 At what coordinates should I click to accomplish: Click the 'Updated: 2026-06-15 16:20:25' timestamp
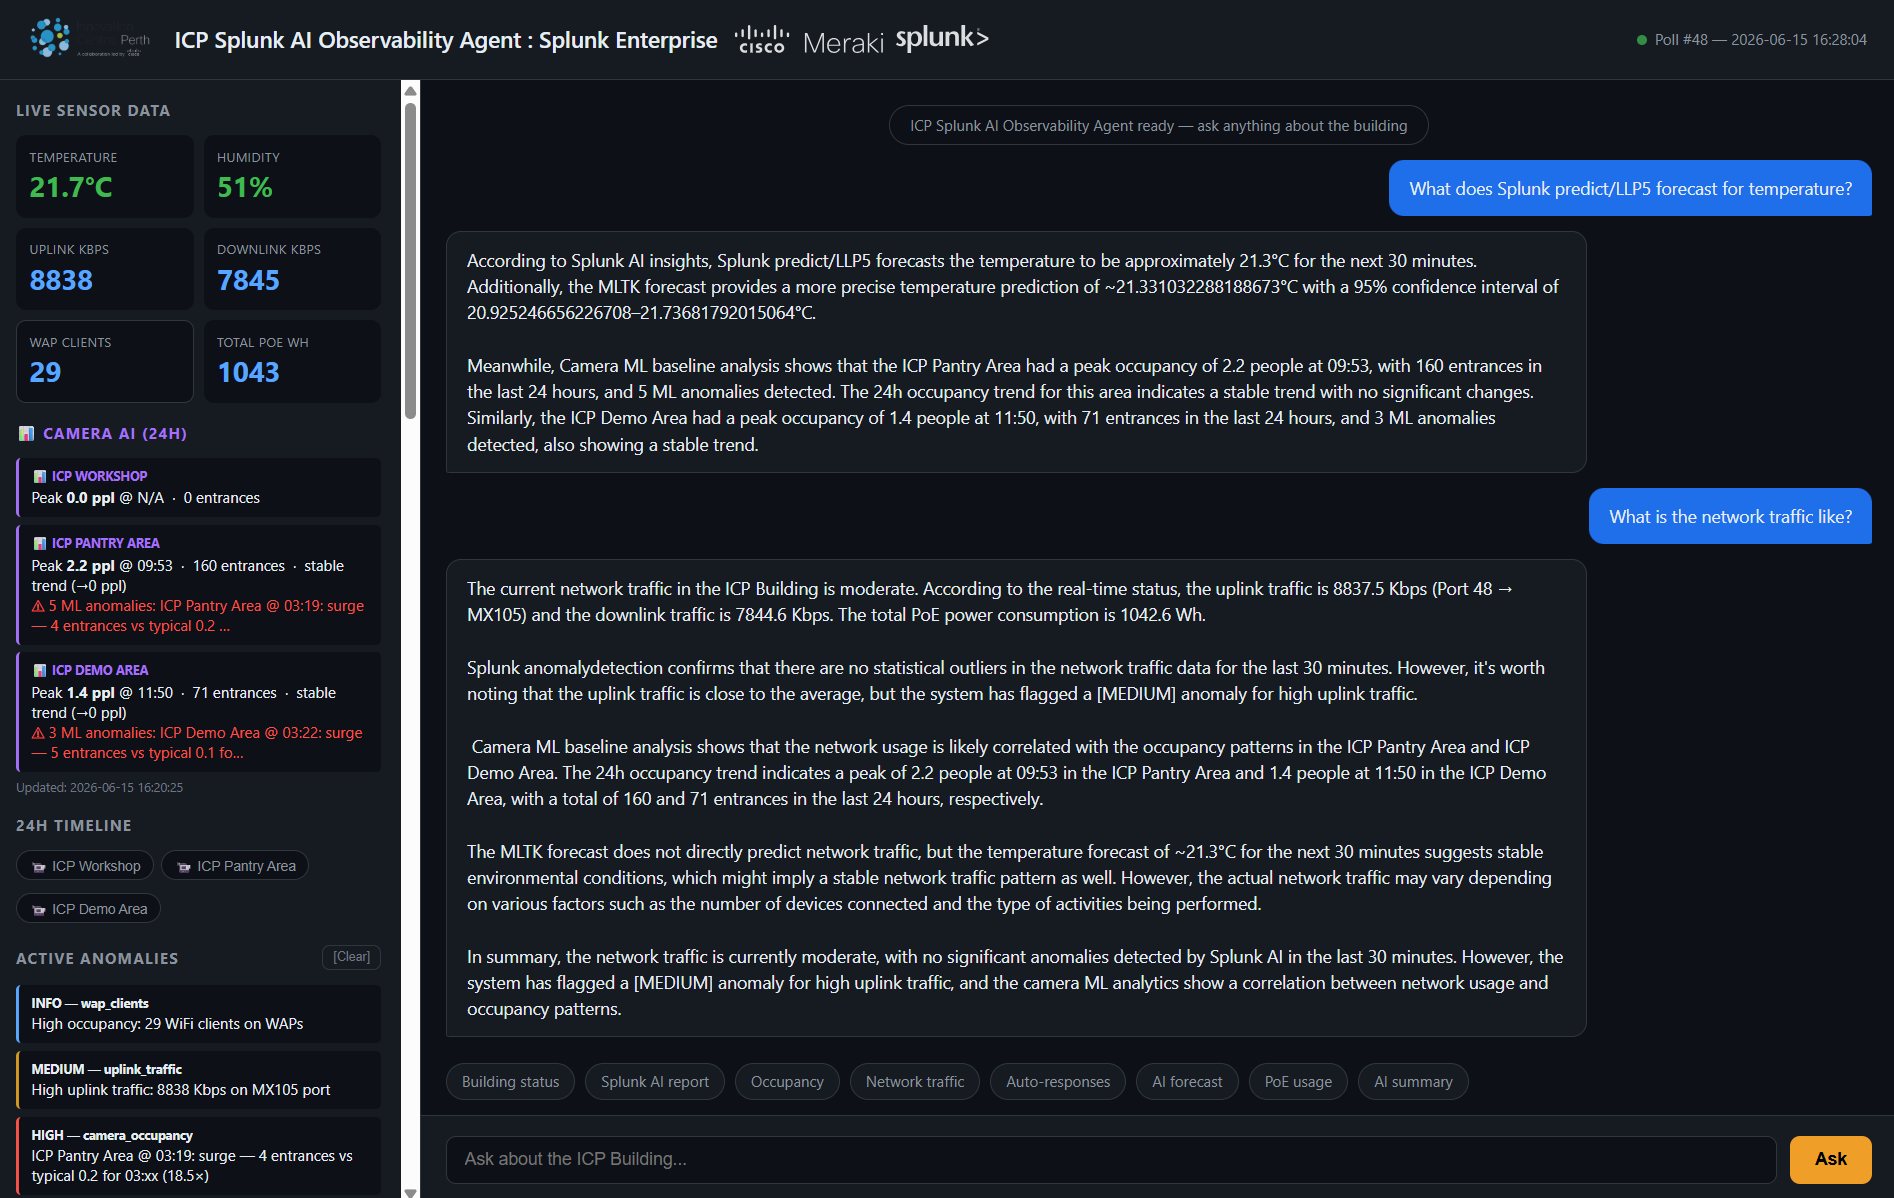click(100, 788)
